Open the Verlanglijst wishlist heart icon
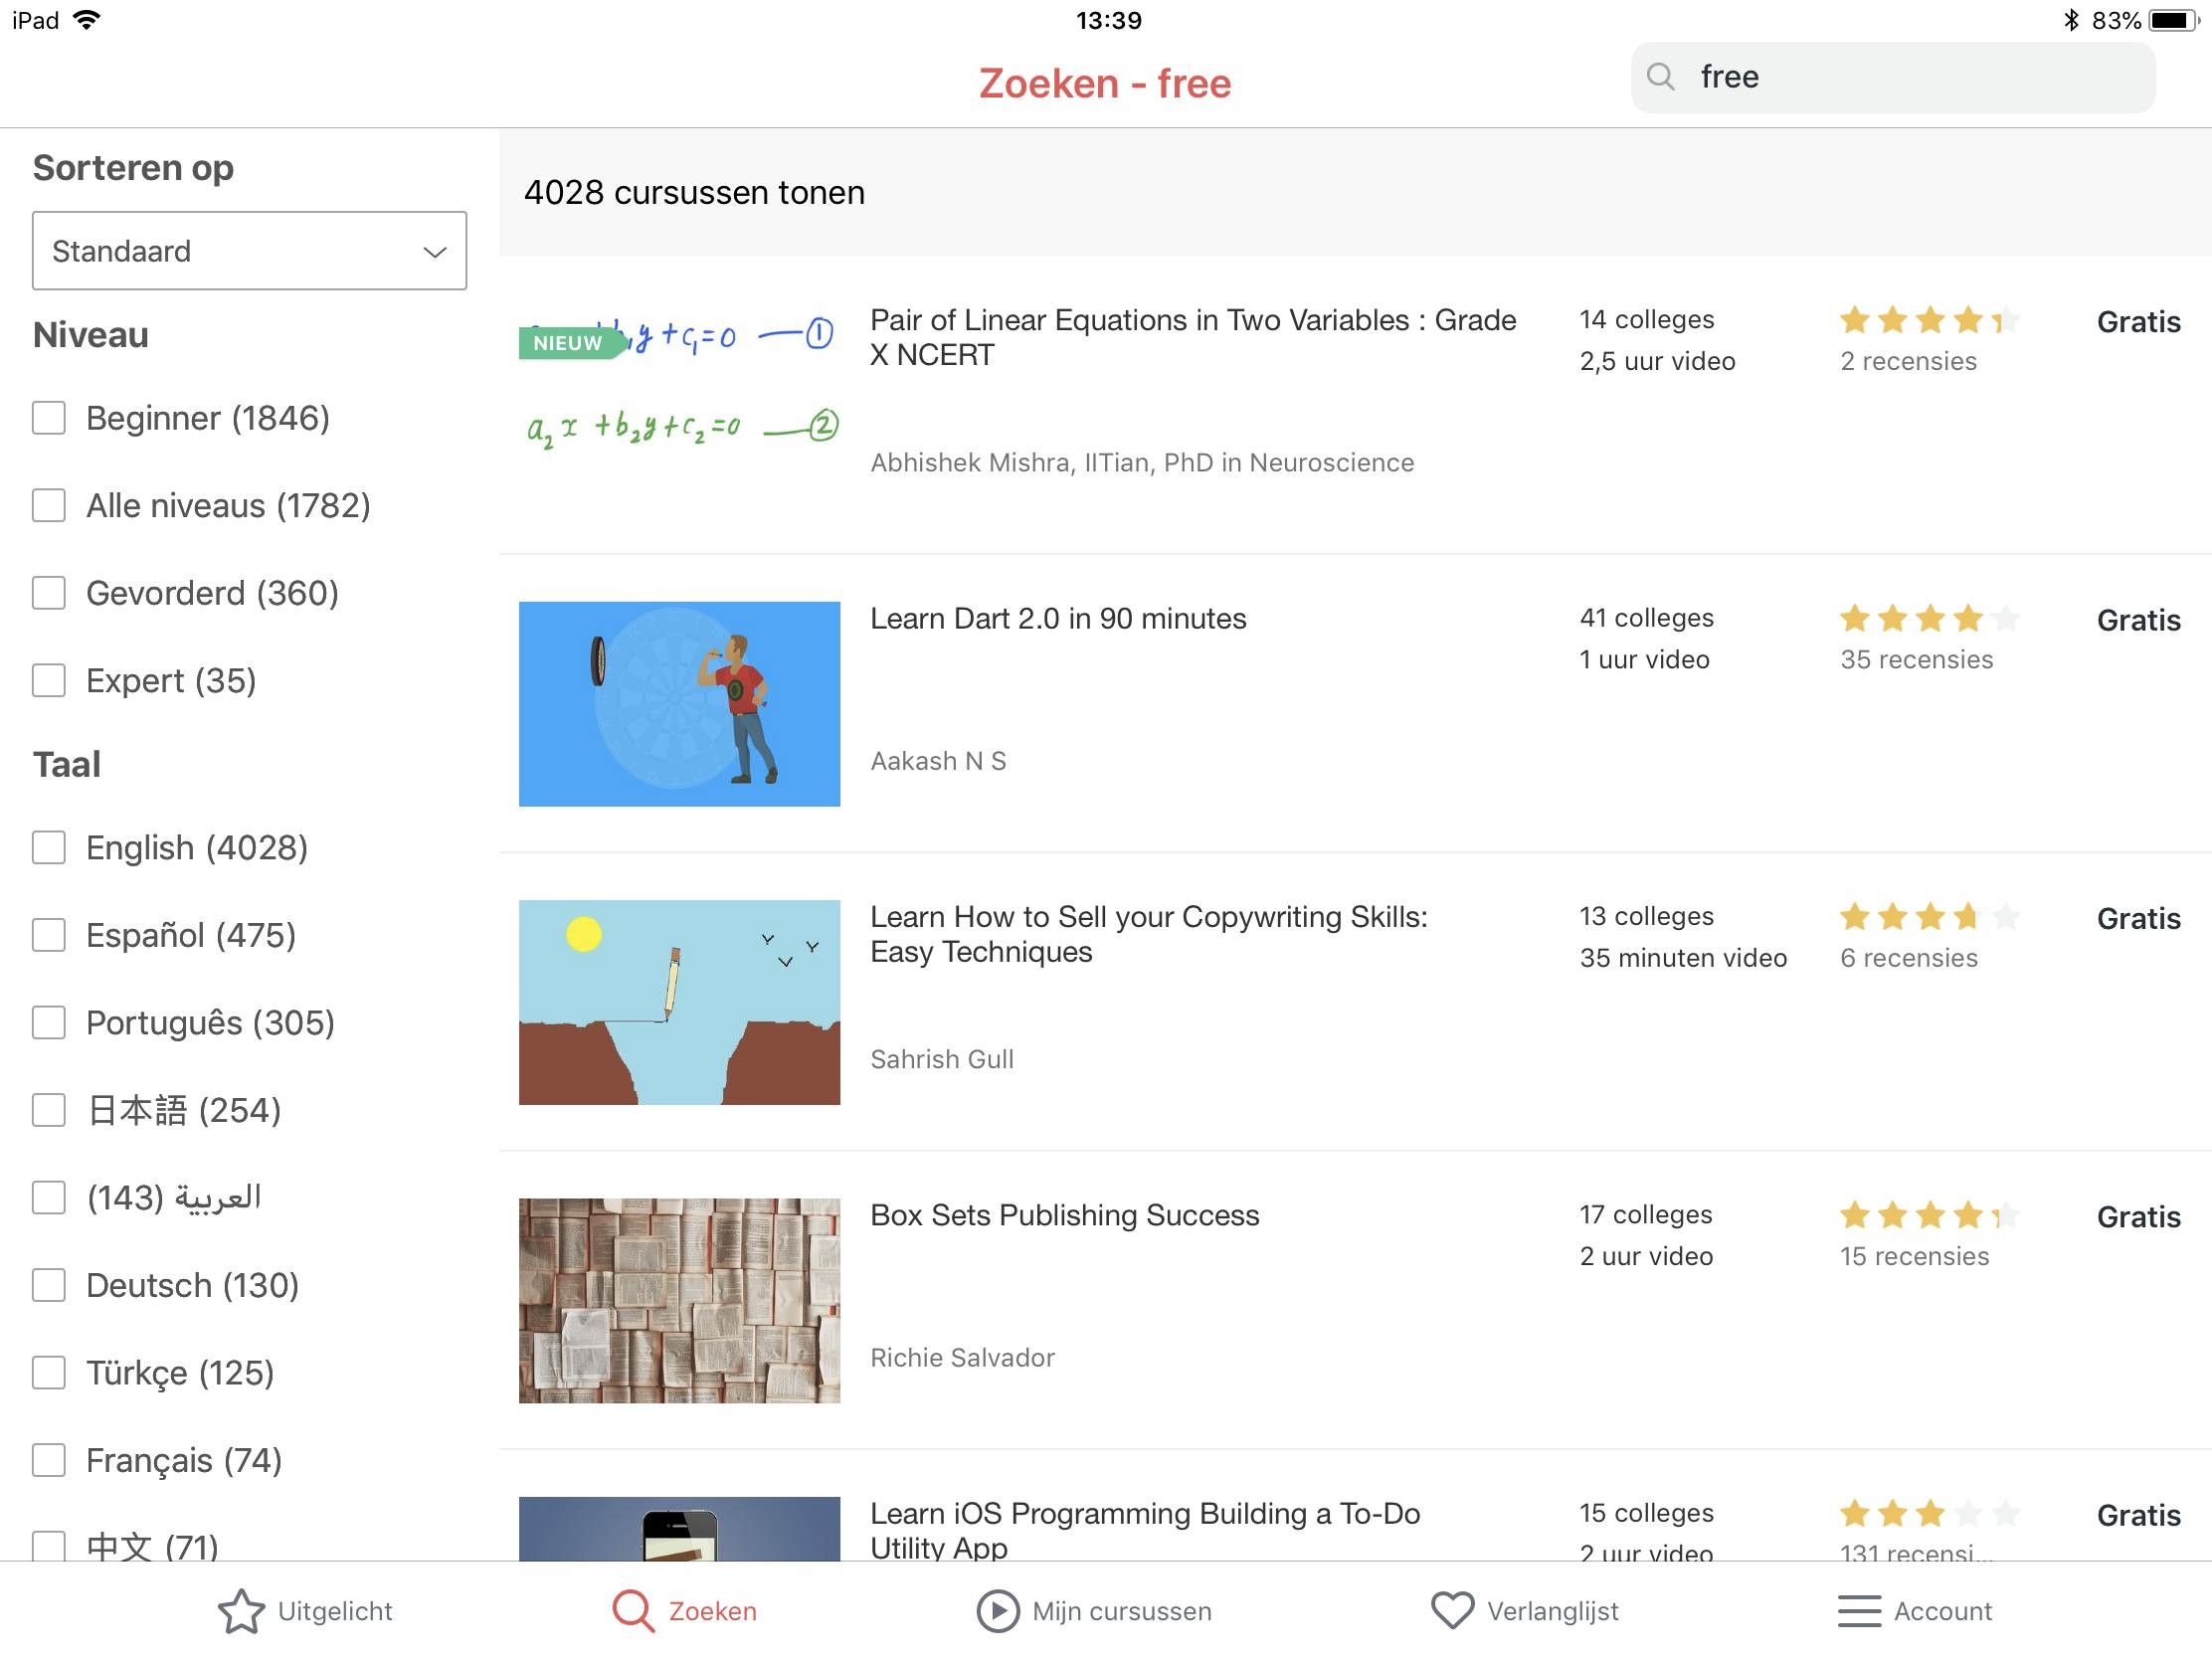 click(1451, 1609)
